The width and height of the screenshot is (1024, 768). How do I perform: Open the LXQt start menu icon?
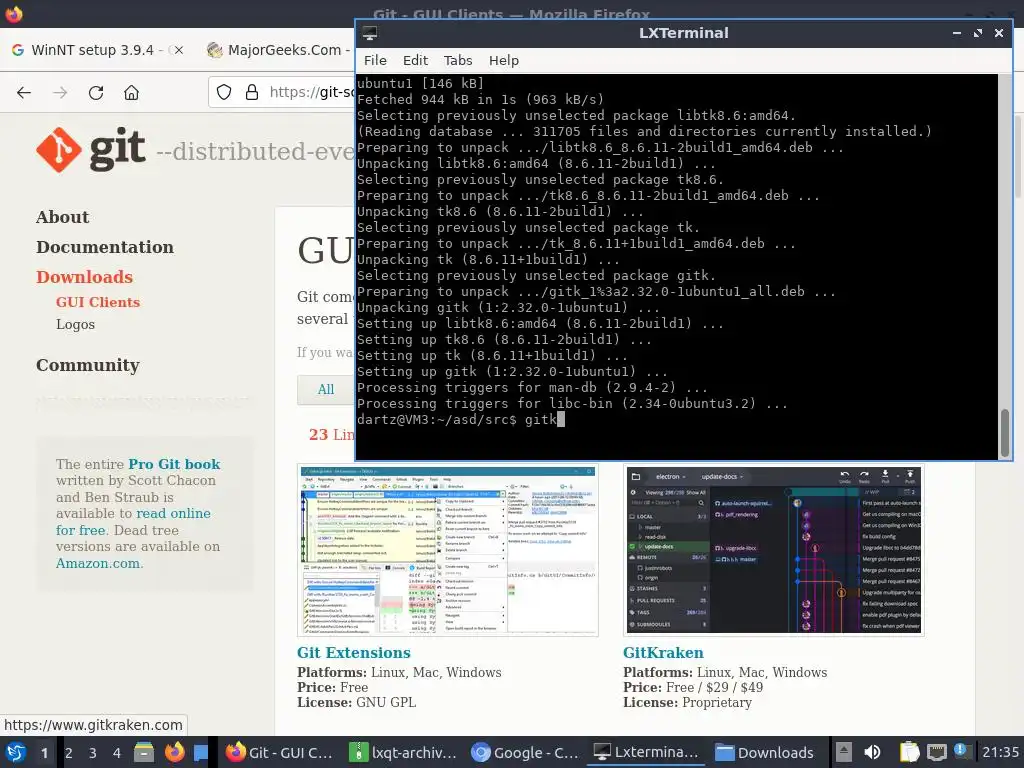click(15, 752)
